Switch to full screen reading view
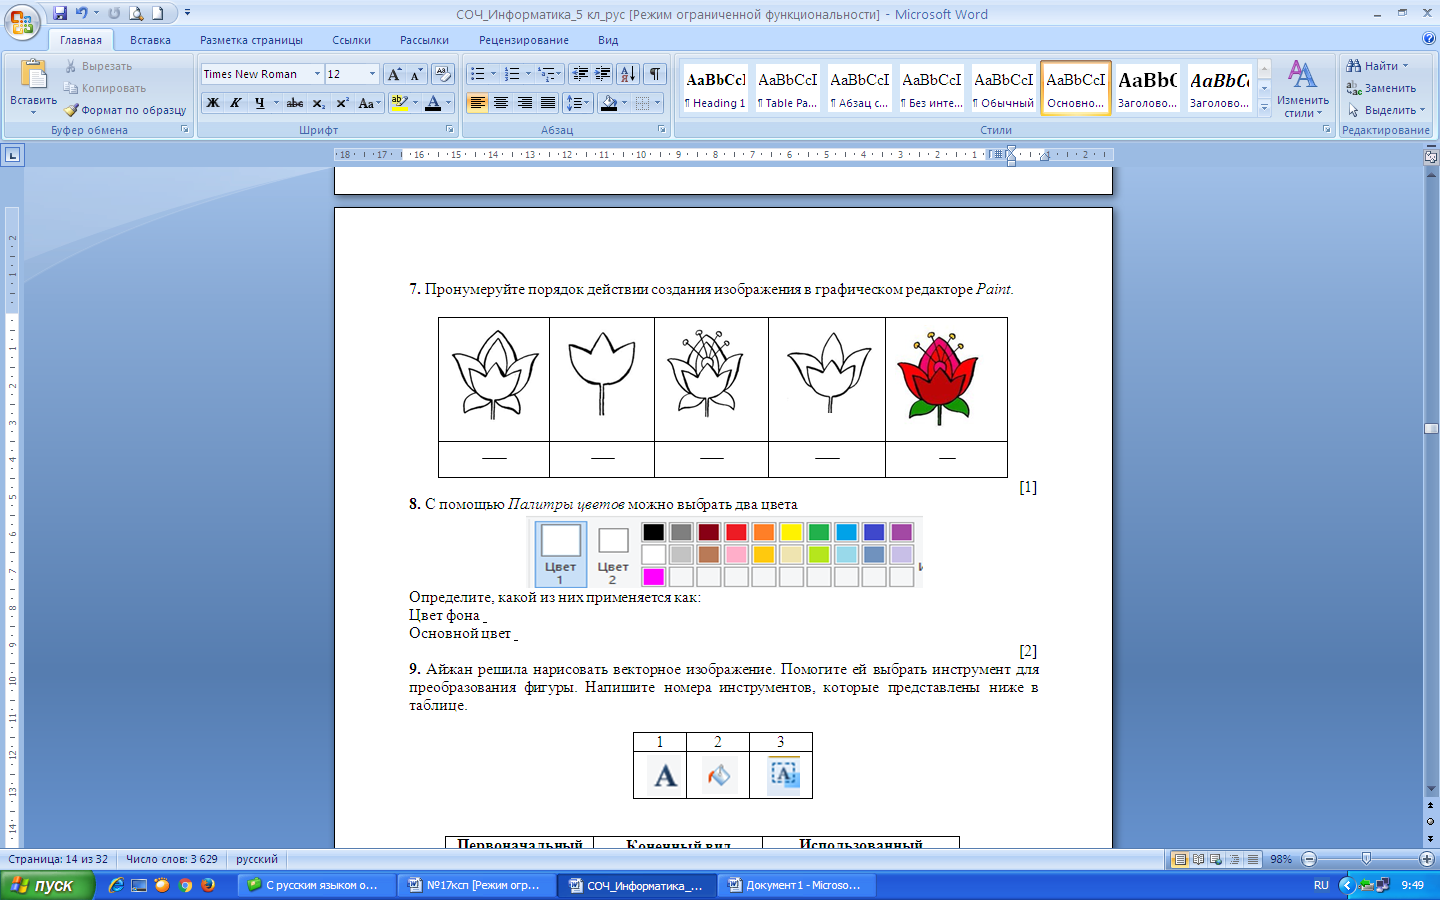1440x900 pixels. pos(1198,859)
